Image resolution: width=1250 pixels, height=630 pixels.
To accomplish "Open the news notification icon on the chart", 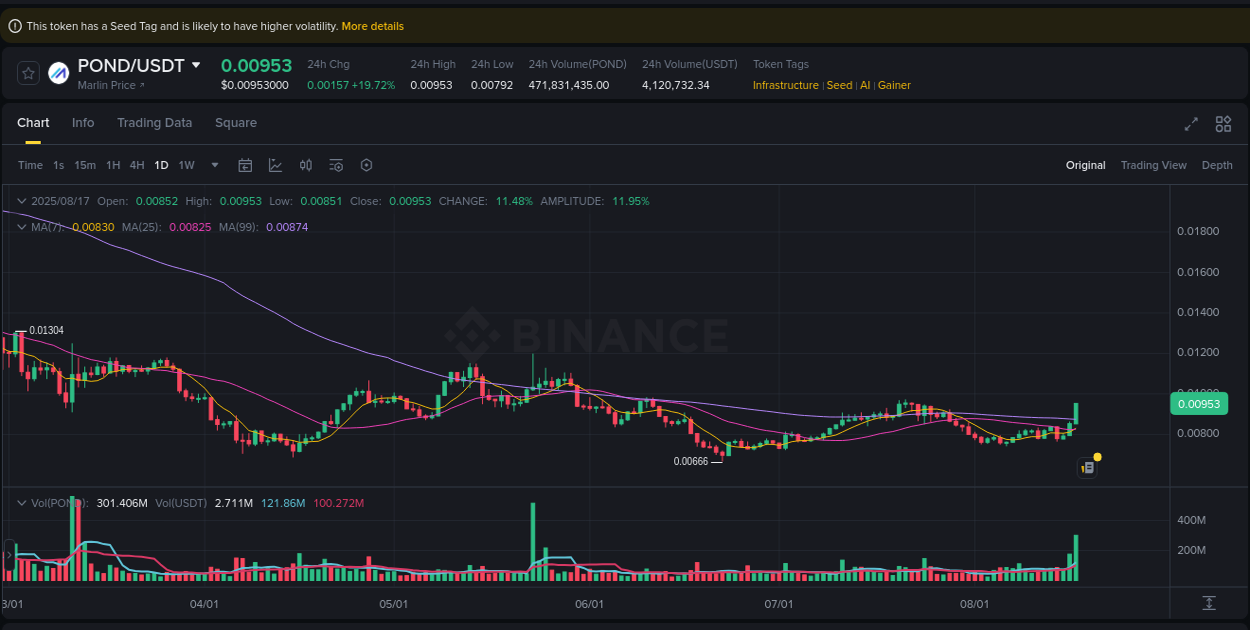I will click(1087, 466).
